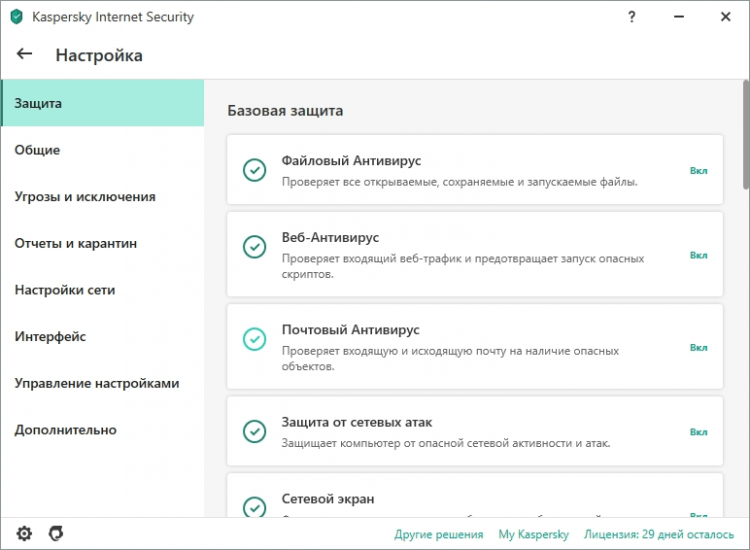Click the back arrow next to Настройка

tap(25, 54)
